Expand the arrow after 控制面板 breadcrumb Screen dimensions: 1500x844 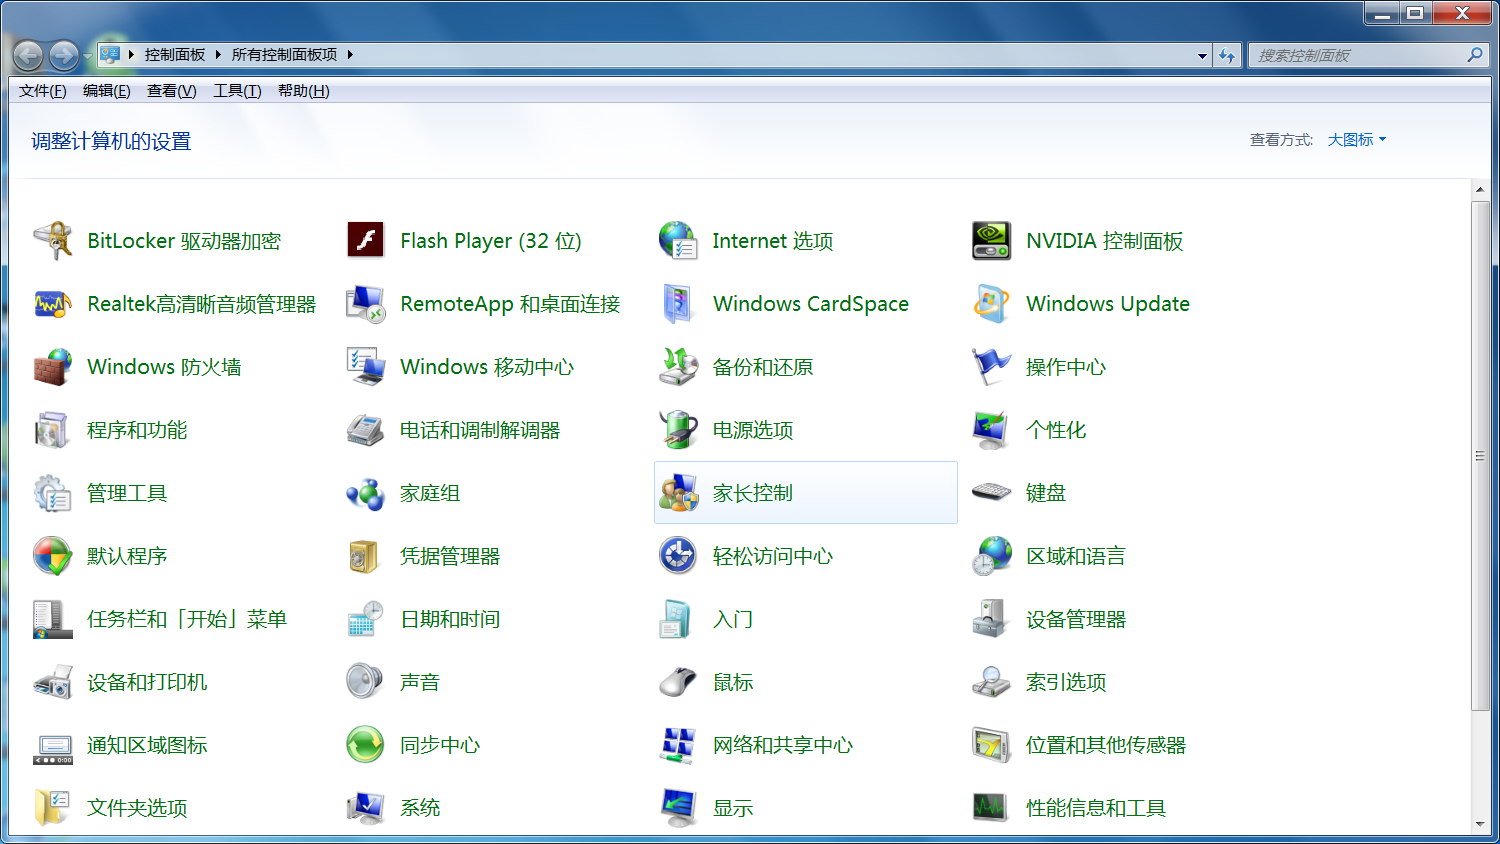217,55
